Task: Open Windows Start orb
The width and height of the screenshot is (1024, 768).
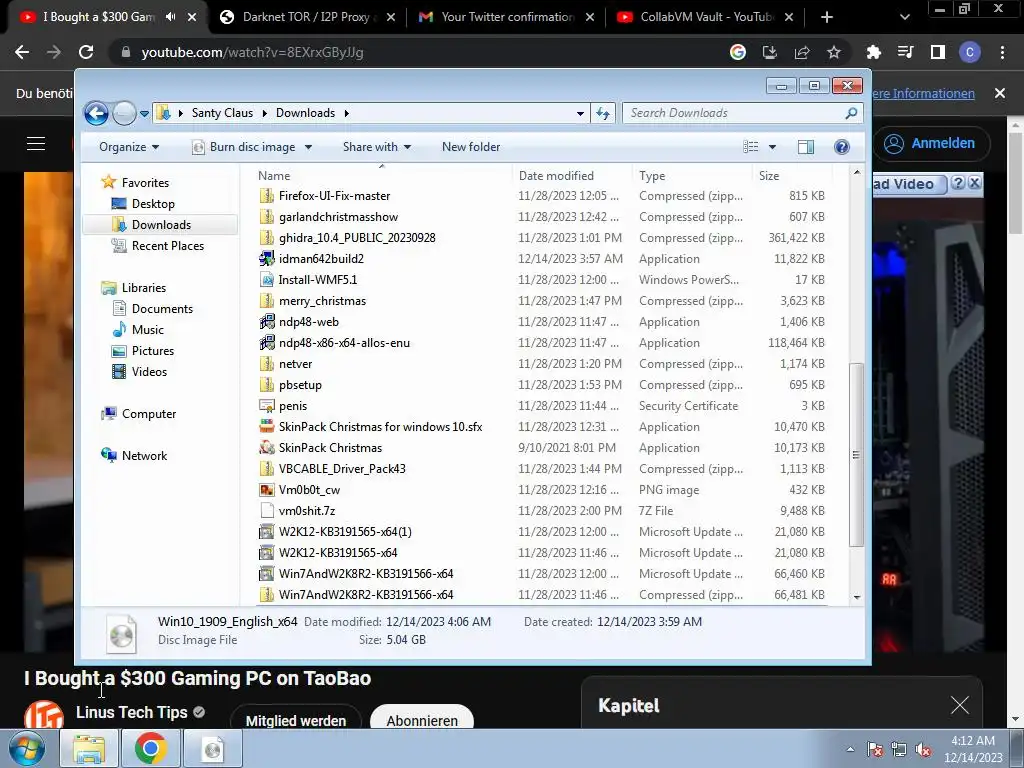Action: (x=27, y=748)
